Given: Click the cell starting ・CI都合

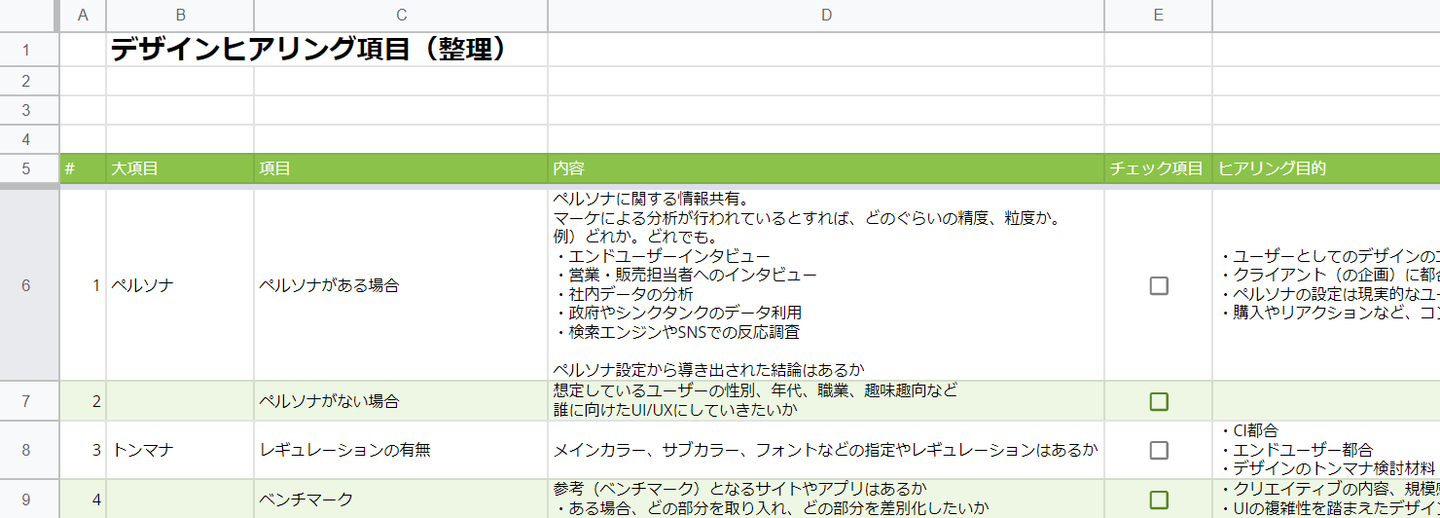Looking at the screenshot, I should (x=1326, y=450).
